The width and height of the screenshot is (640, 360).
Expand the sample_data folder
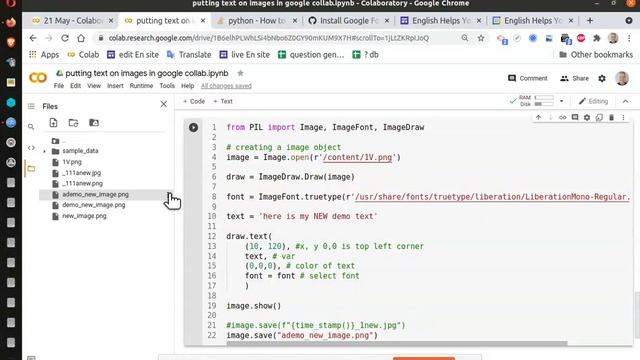44,151
